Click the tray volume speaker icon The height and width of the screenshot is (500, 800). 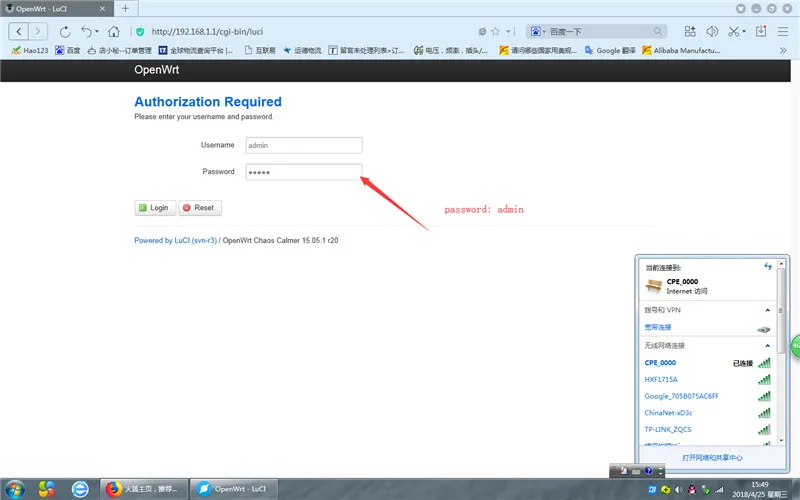tap(679, 490)
